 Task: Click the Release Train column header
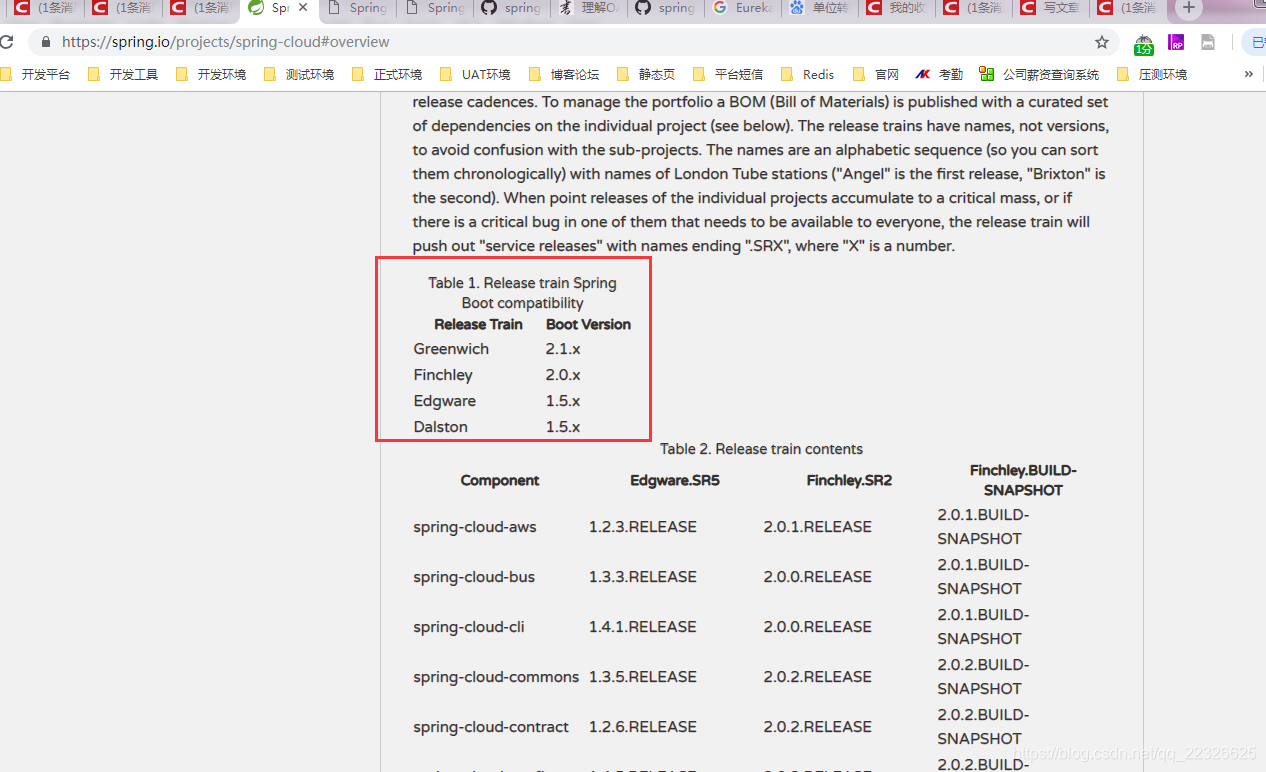point(478,324)
